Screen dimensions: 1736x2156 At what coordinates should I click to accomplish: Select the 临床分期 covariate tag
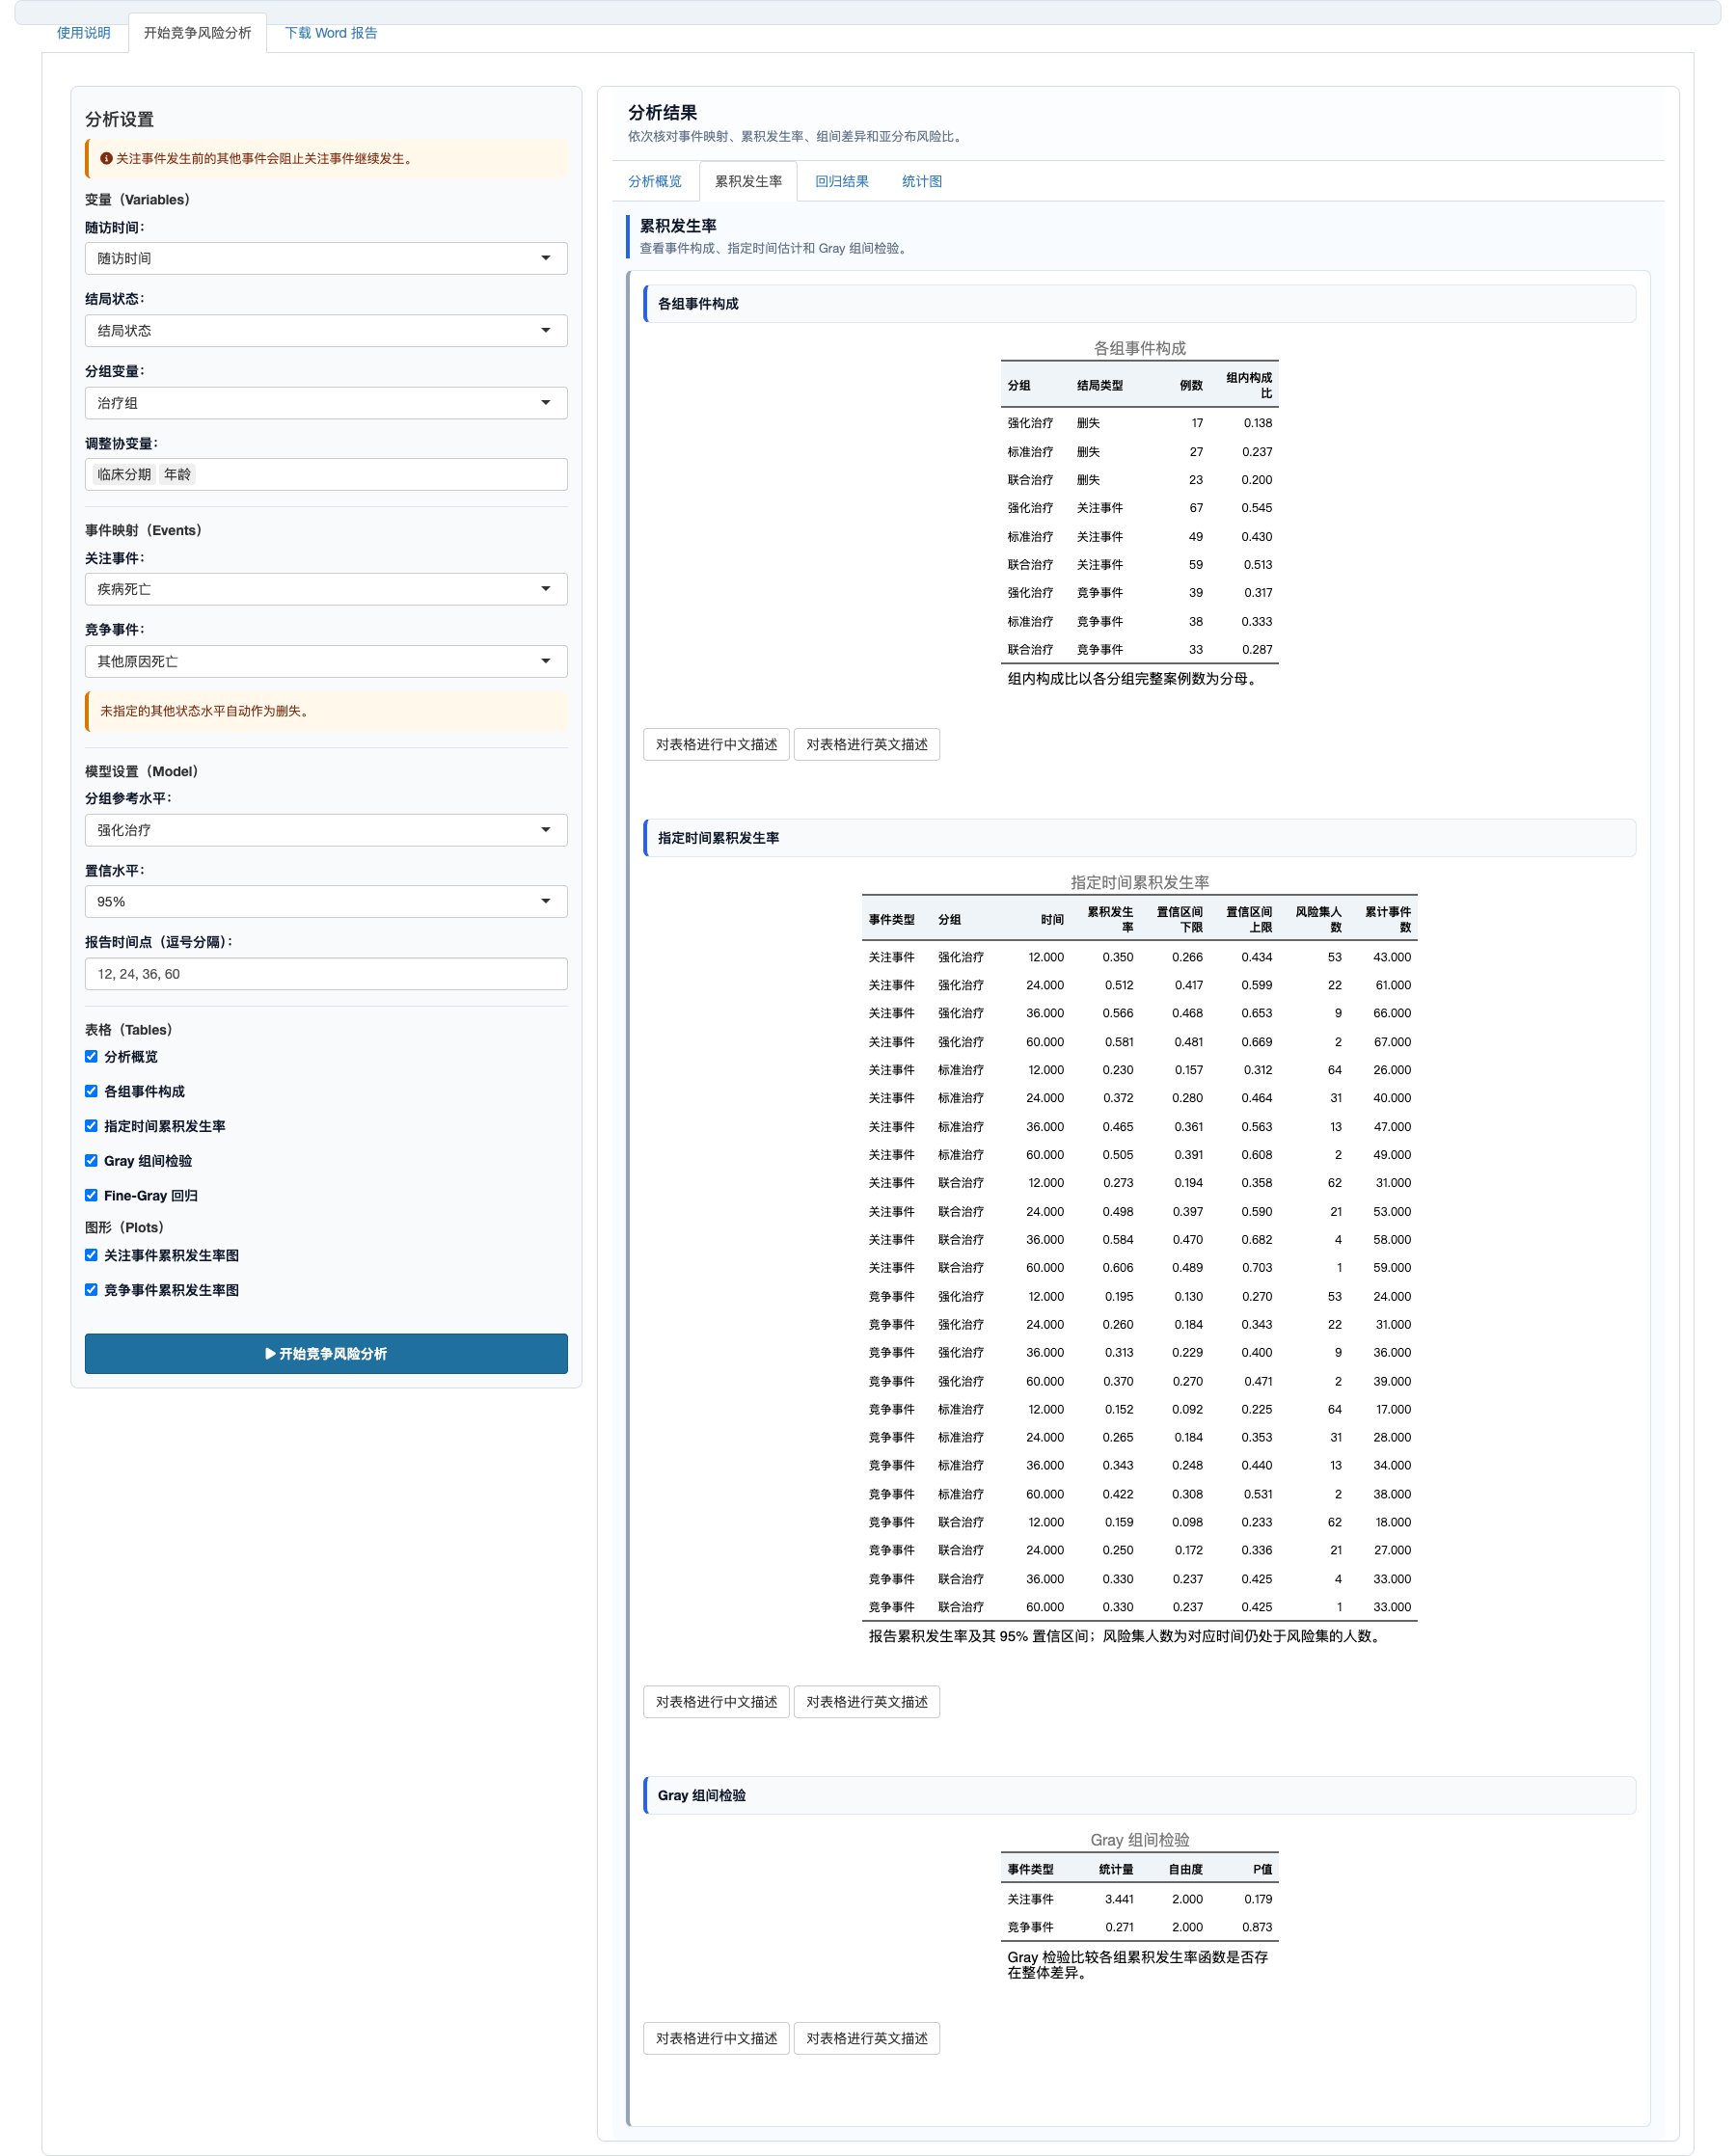tap(124, 474)
